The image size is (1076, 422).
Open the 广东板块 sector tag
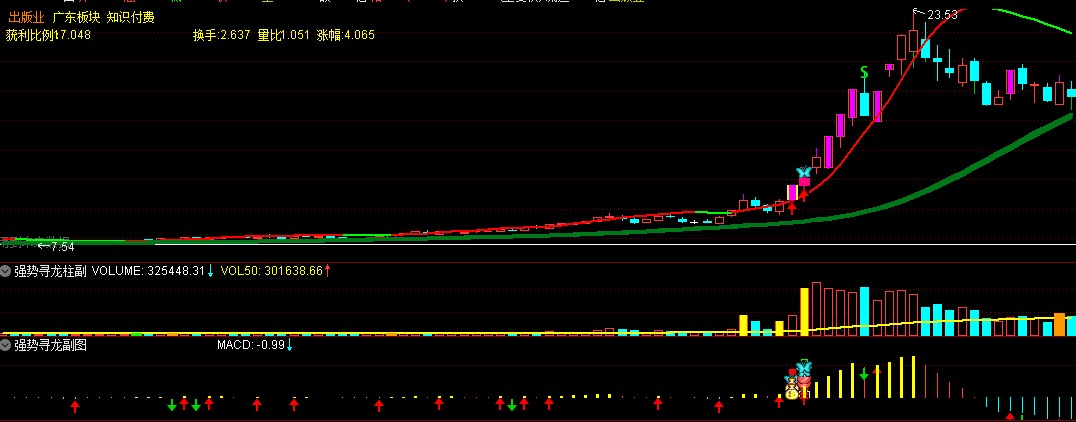click(75, 17)
